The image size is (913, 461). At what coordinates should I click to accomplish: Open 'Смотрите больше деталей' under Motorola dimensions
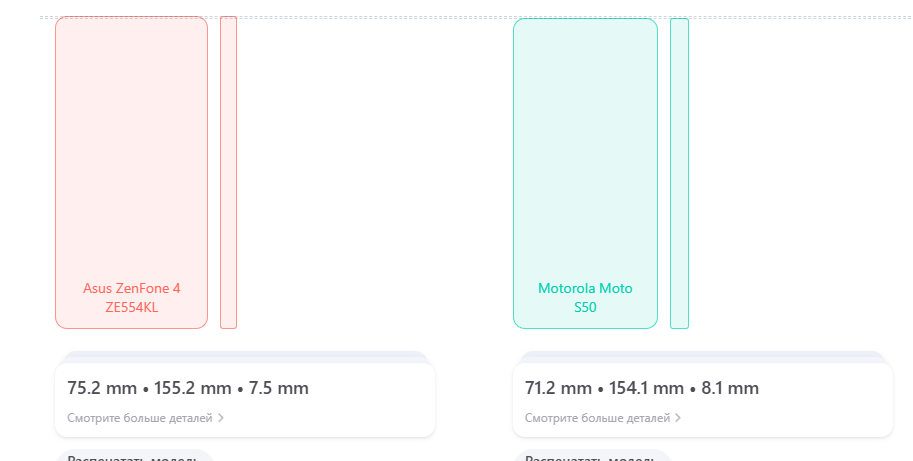[598, 418]
